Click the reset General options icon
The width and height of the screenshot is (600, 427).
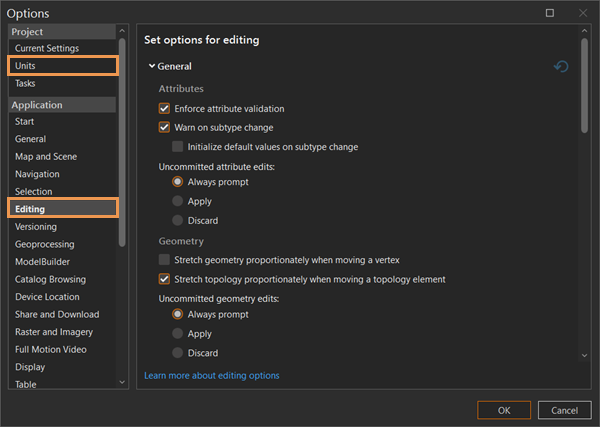click(561, 66)
